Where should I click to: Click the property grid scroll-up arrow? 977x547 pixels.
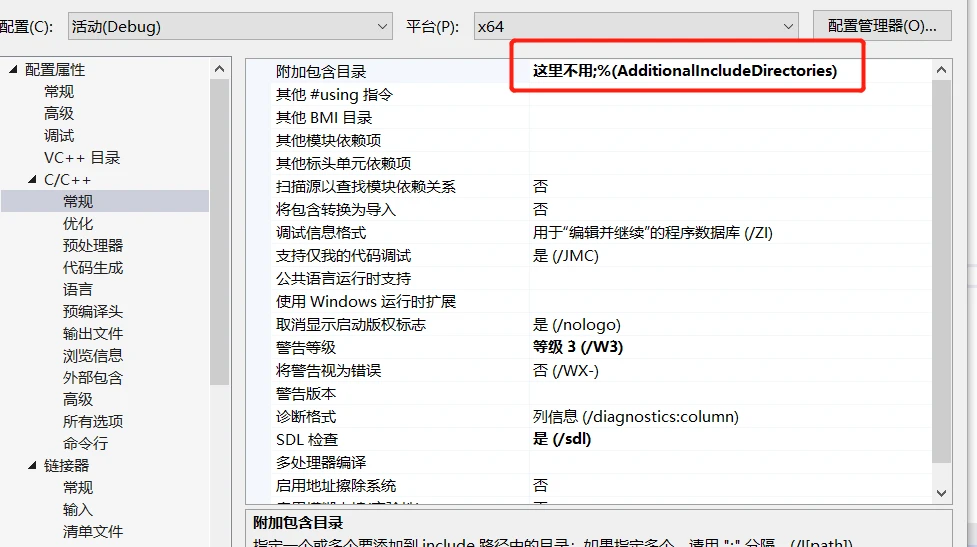click(x=941, y=70)
